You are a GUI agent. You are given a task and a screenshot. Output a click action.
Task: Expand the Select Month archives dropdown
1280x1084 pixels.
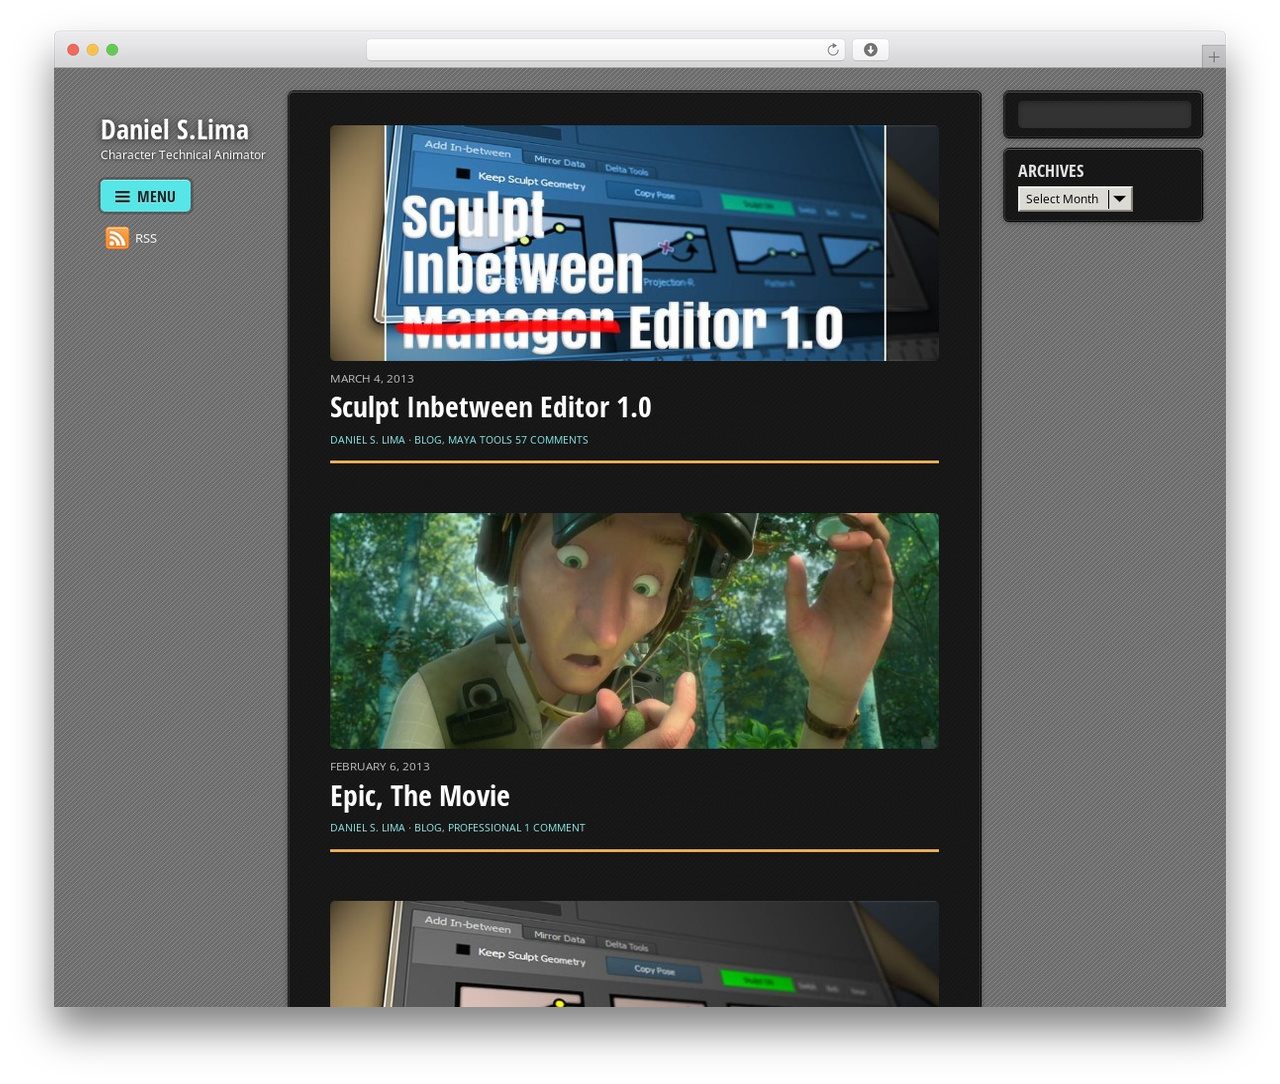tap(1075, 199)
